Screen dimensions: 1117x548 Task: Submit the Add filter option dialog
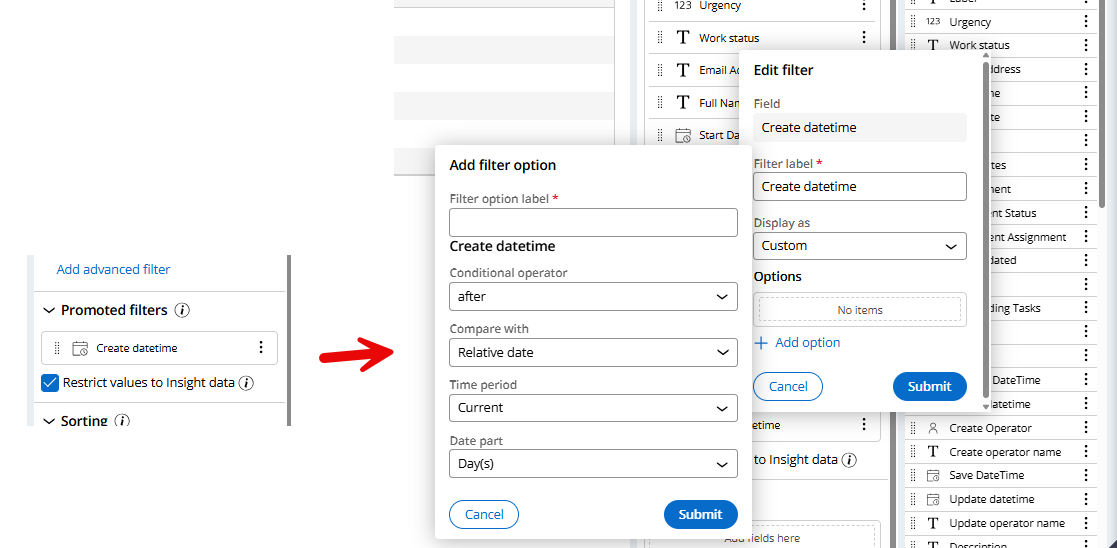[700, 514]
